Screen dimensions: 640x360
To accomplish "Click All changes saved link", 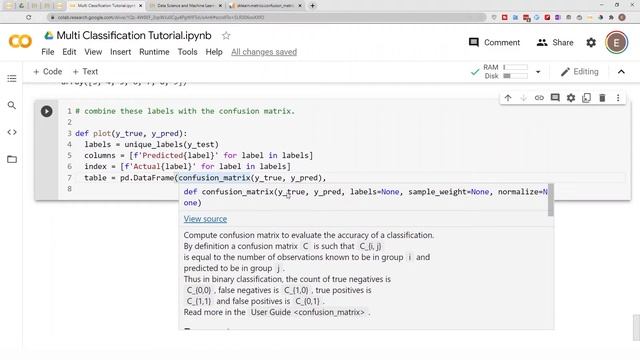I will [x=264, y=52].
